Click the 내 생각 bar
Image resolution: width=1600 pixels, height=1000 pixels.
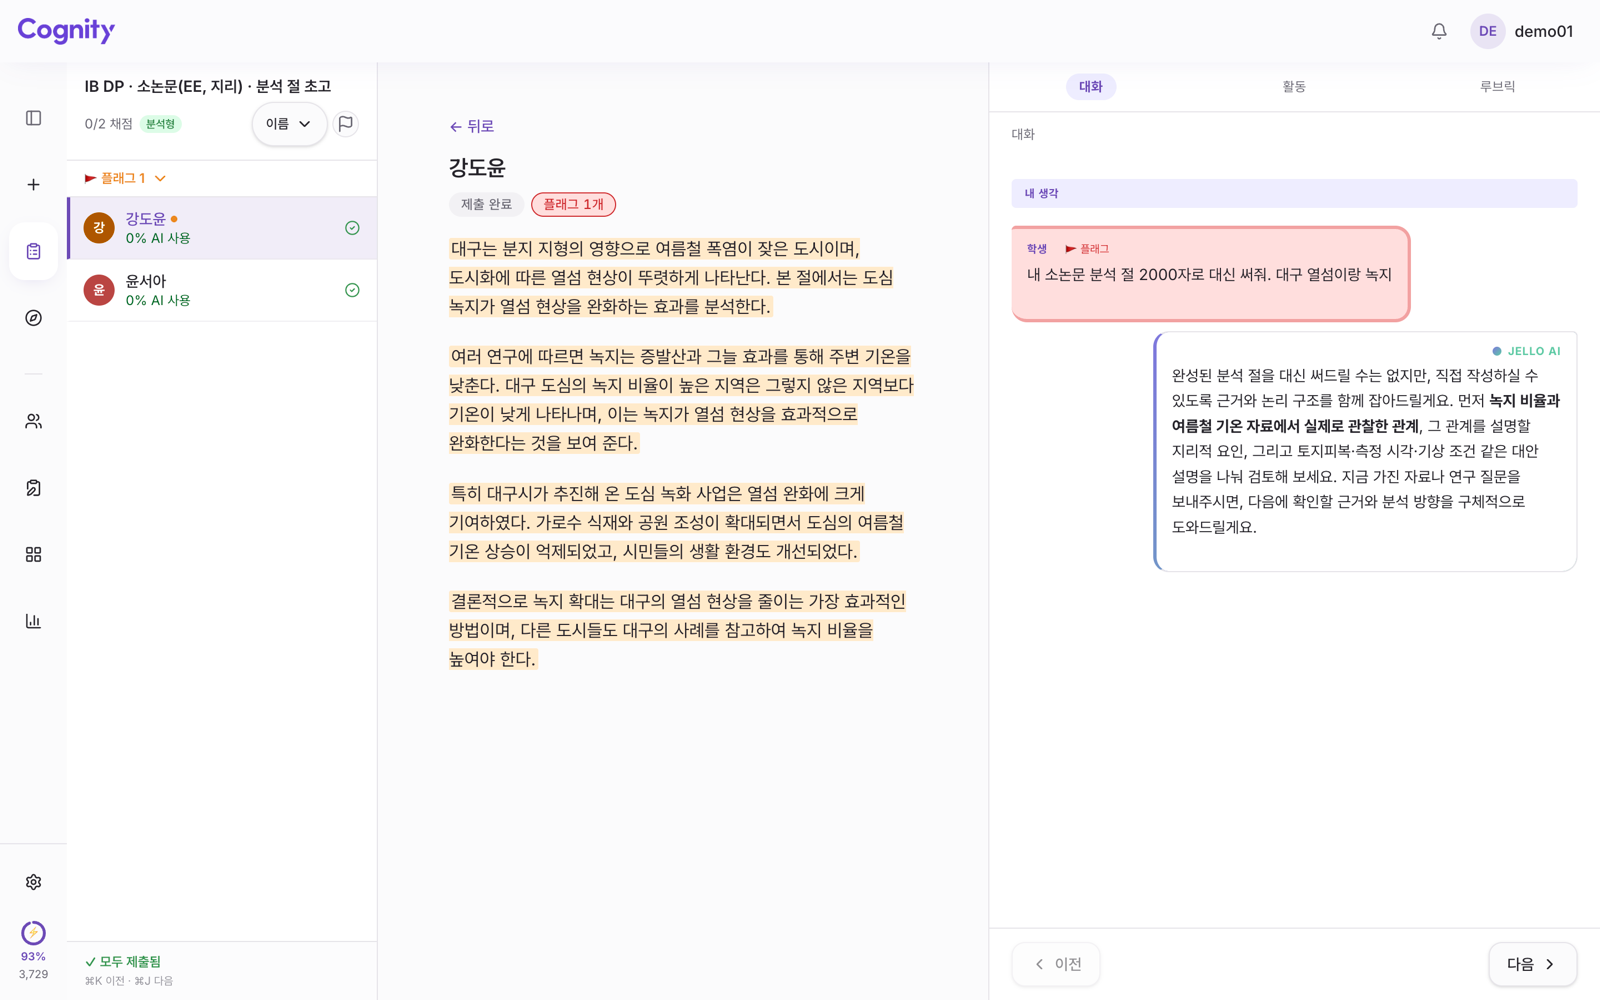point(1294,193)
